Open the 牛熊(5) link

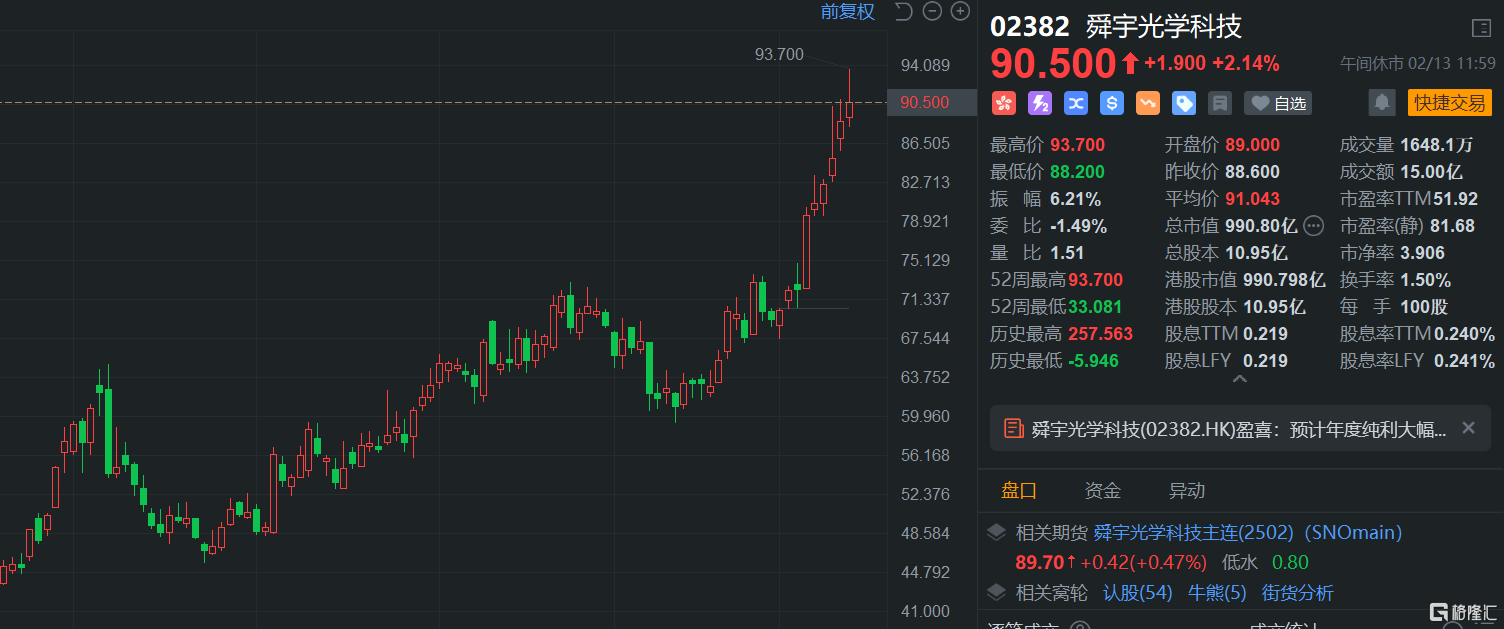[1217, 593]
